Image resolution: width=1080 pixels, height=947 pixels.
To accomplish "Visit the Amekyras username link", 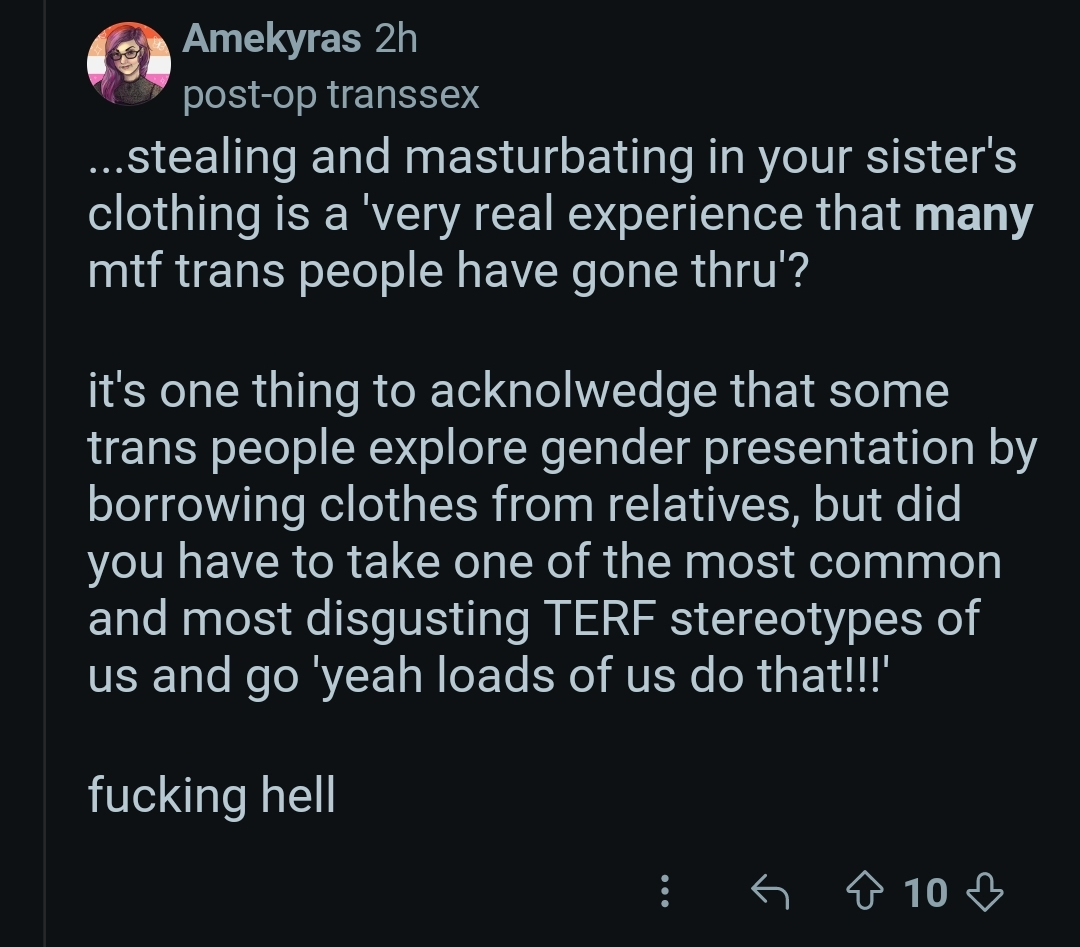I will tap(272, 39).
